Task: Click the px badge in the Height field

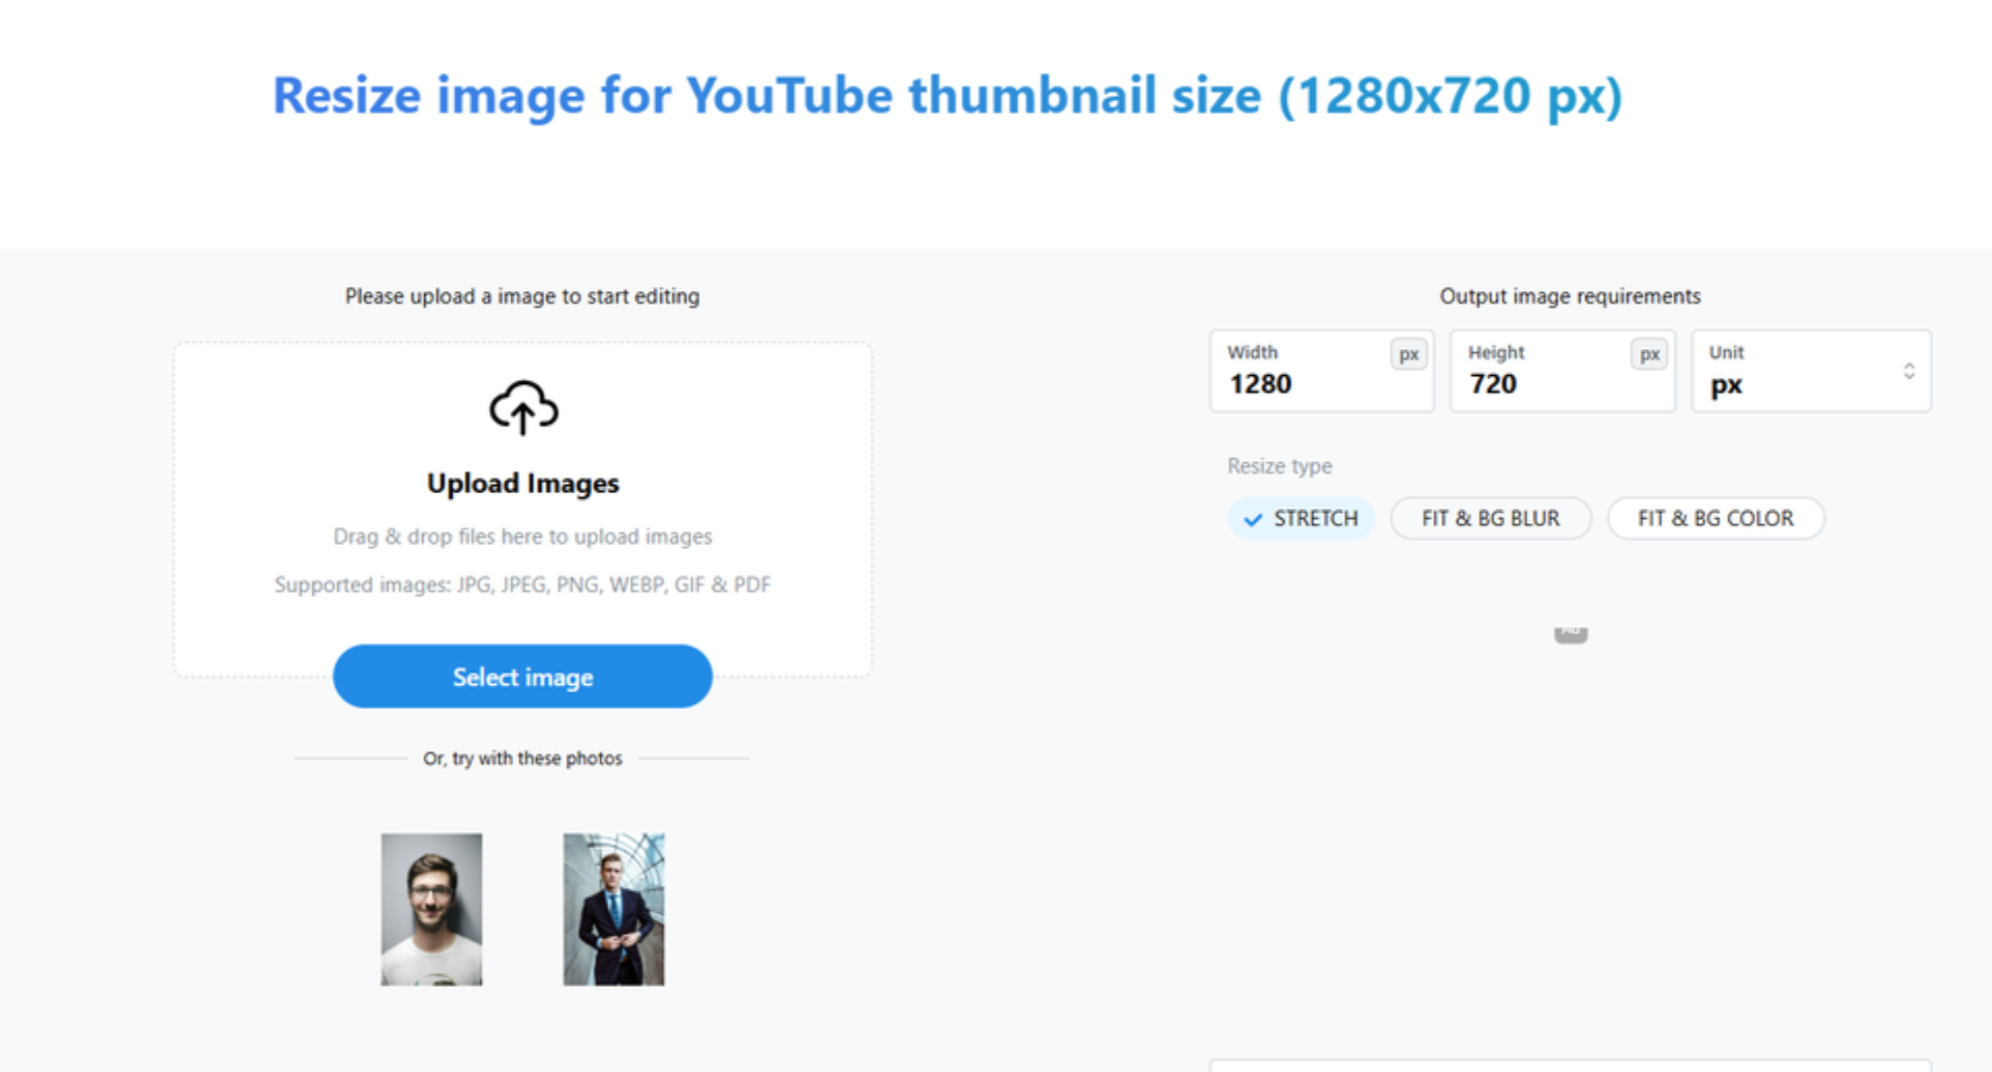Action: [1649, 354]
